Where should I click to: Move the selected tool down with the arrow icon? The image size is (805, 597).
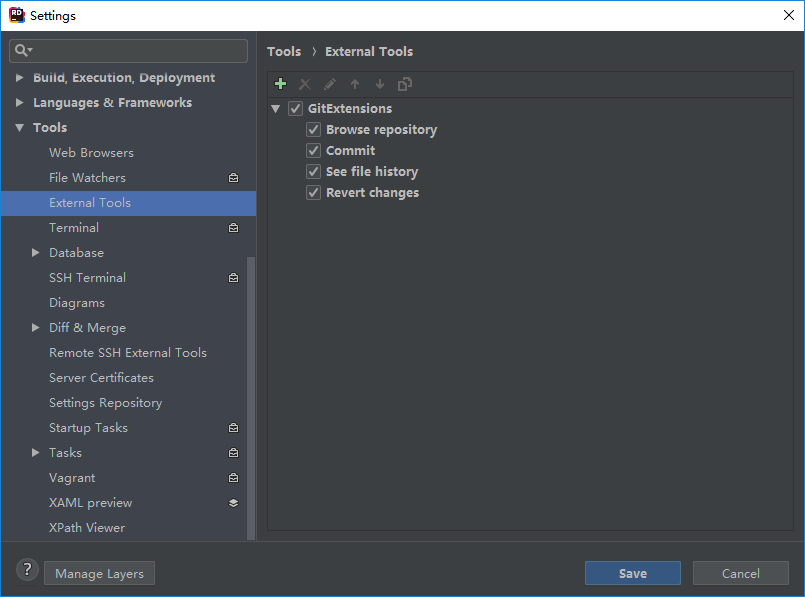[x=379, y=84]
